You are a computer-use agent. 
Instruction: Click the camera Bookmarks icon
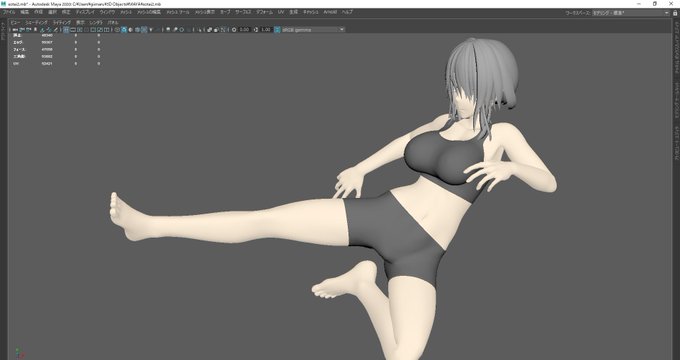click(x=35, y=29)
